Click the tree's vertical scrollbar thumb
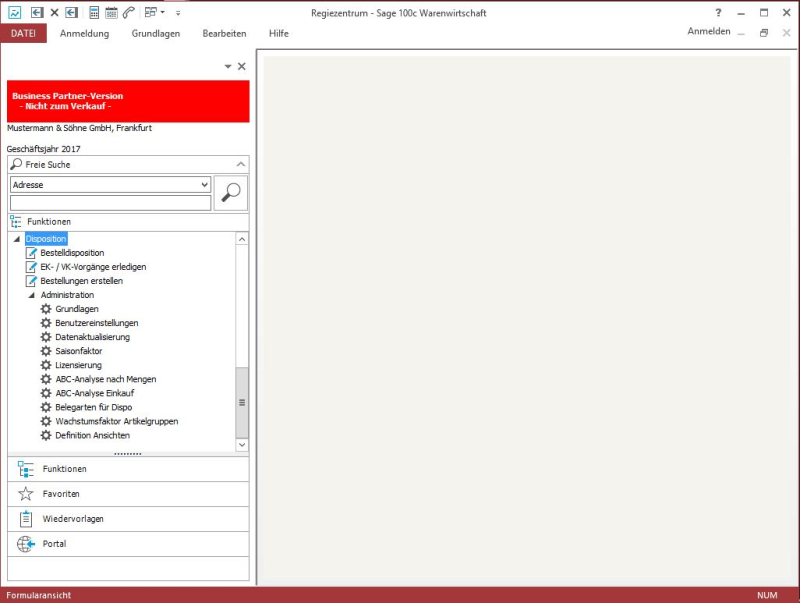The image size is (800, 603). coord(242,402)
